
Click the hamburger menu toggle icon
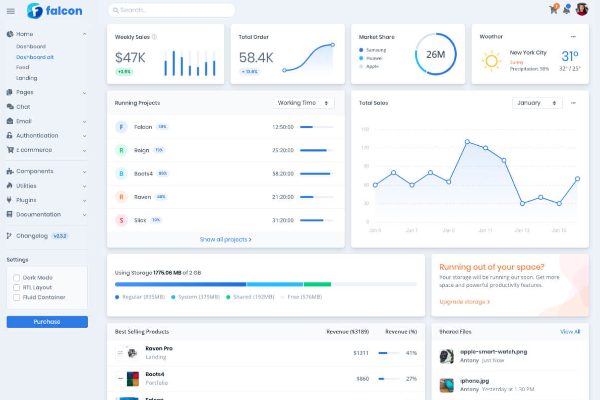click(x=10, y=11)
